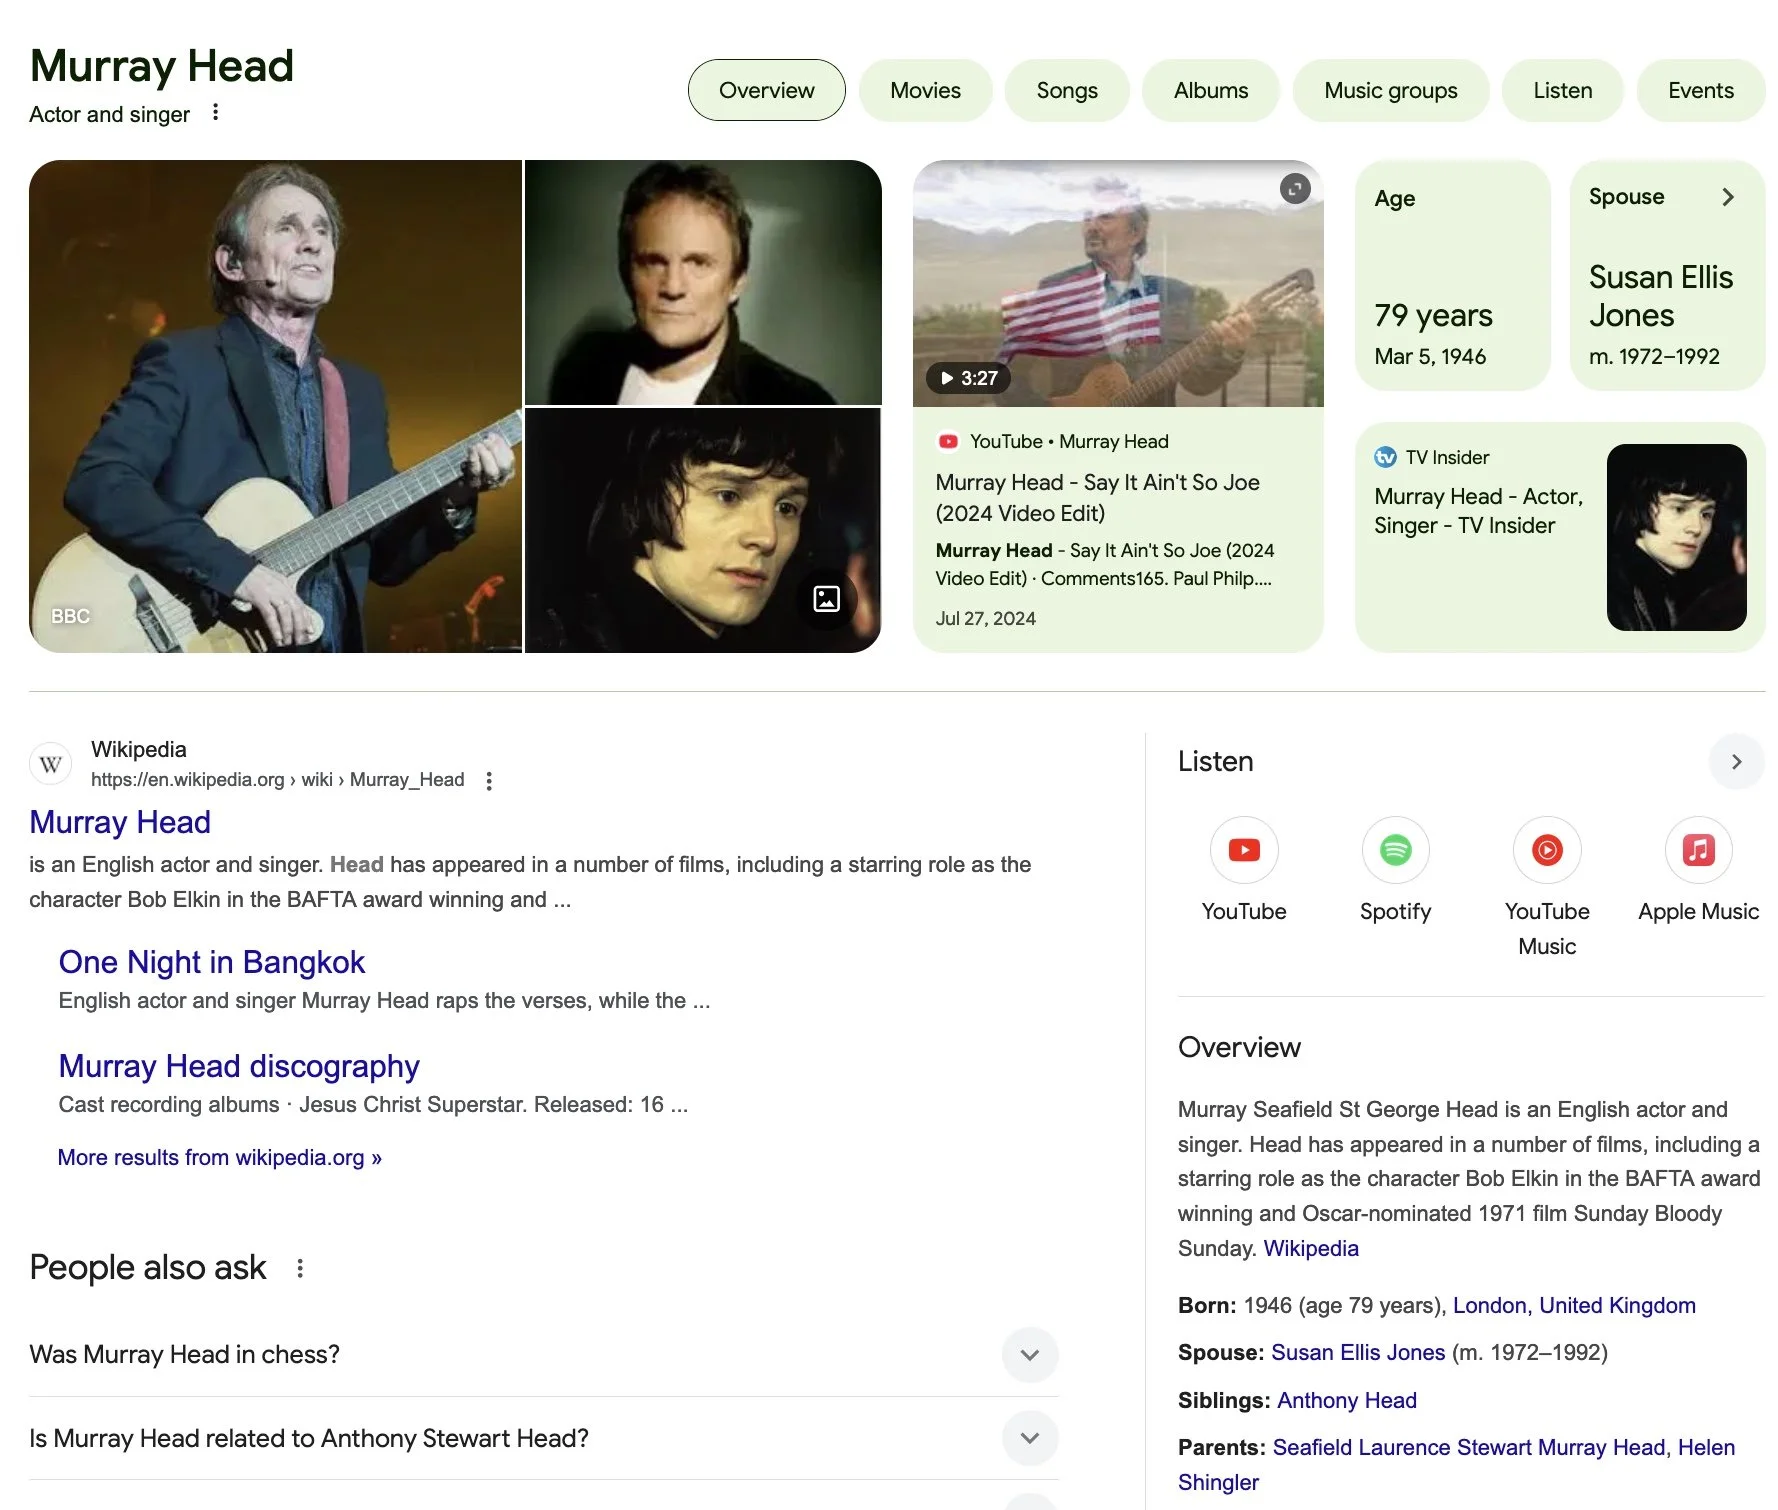Open the Albums tab
Viewport: 1778px width, 1510px height.
coord(1210,90)
